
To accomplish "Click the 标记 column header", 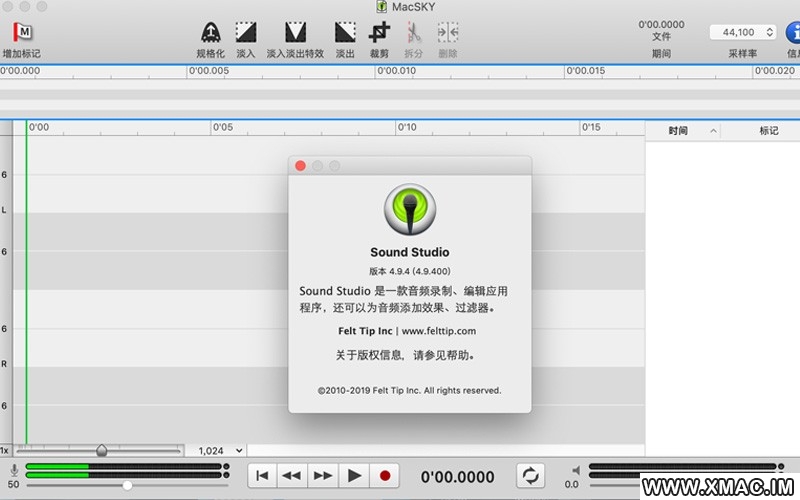I will (768, 131).
